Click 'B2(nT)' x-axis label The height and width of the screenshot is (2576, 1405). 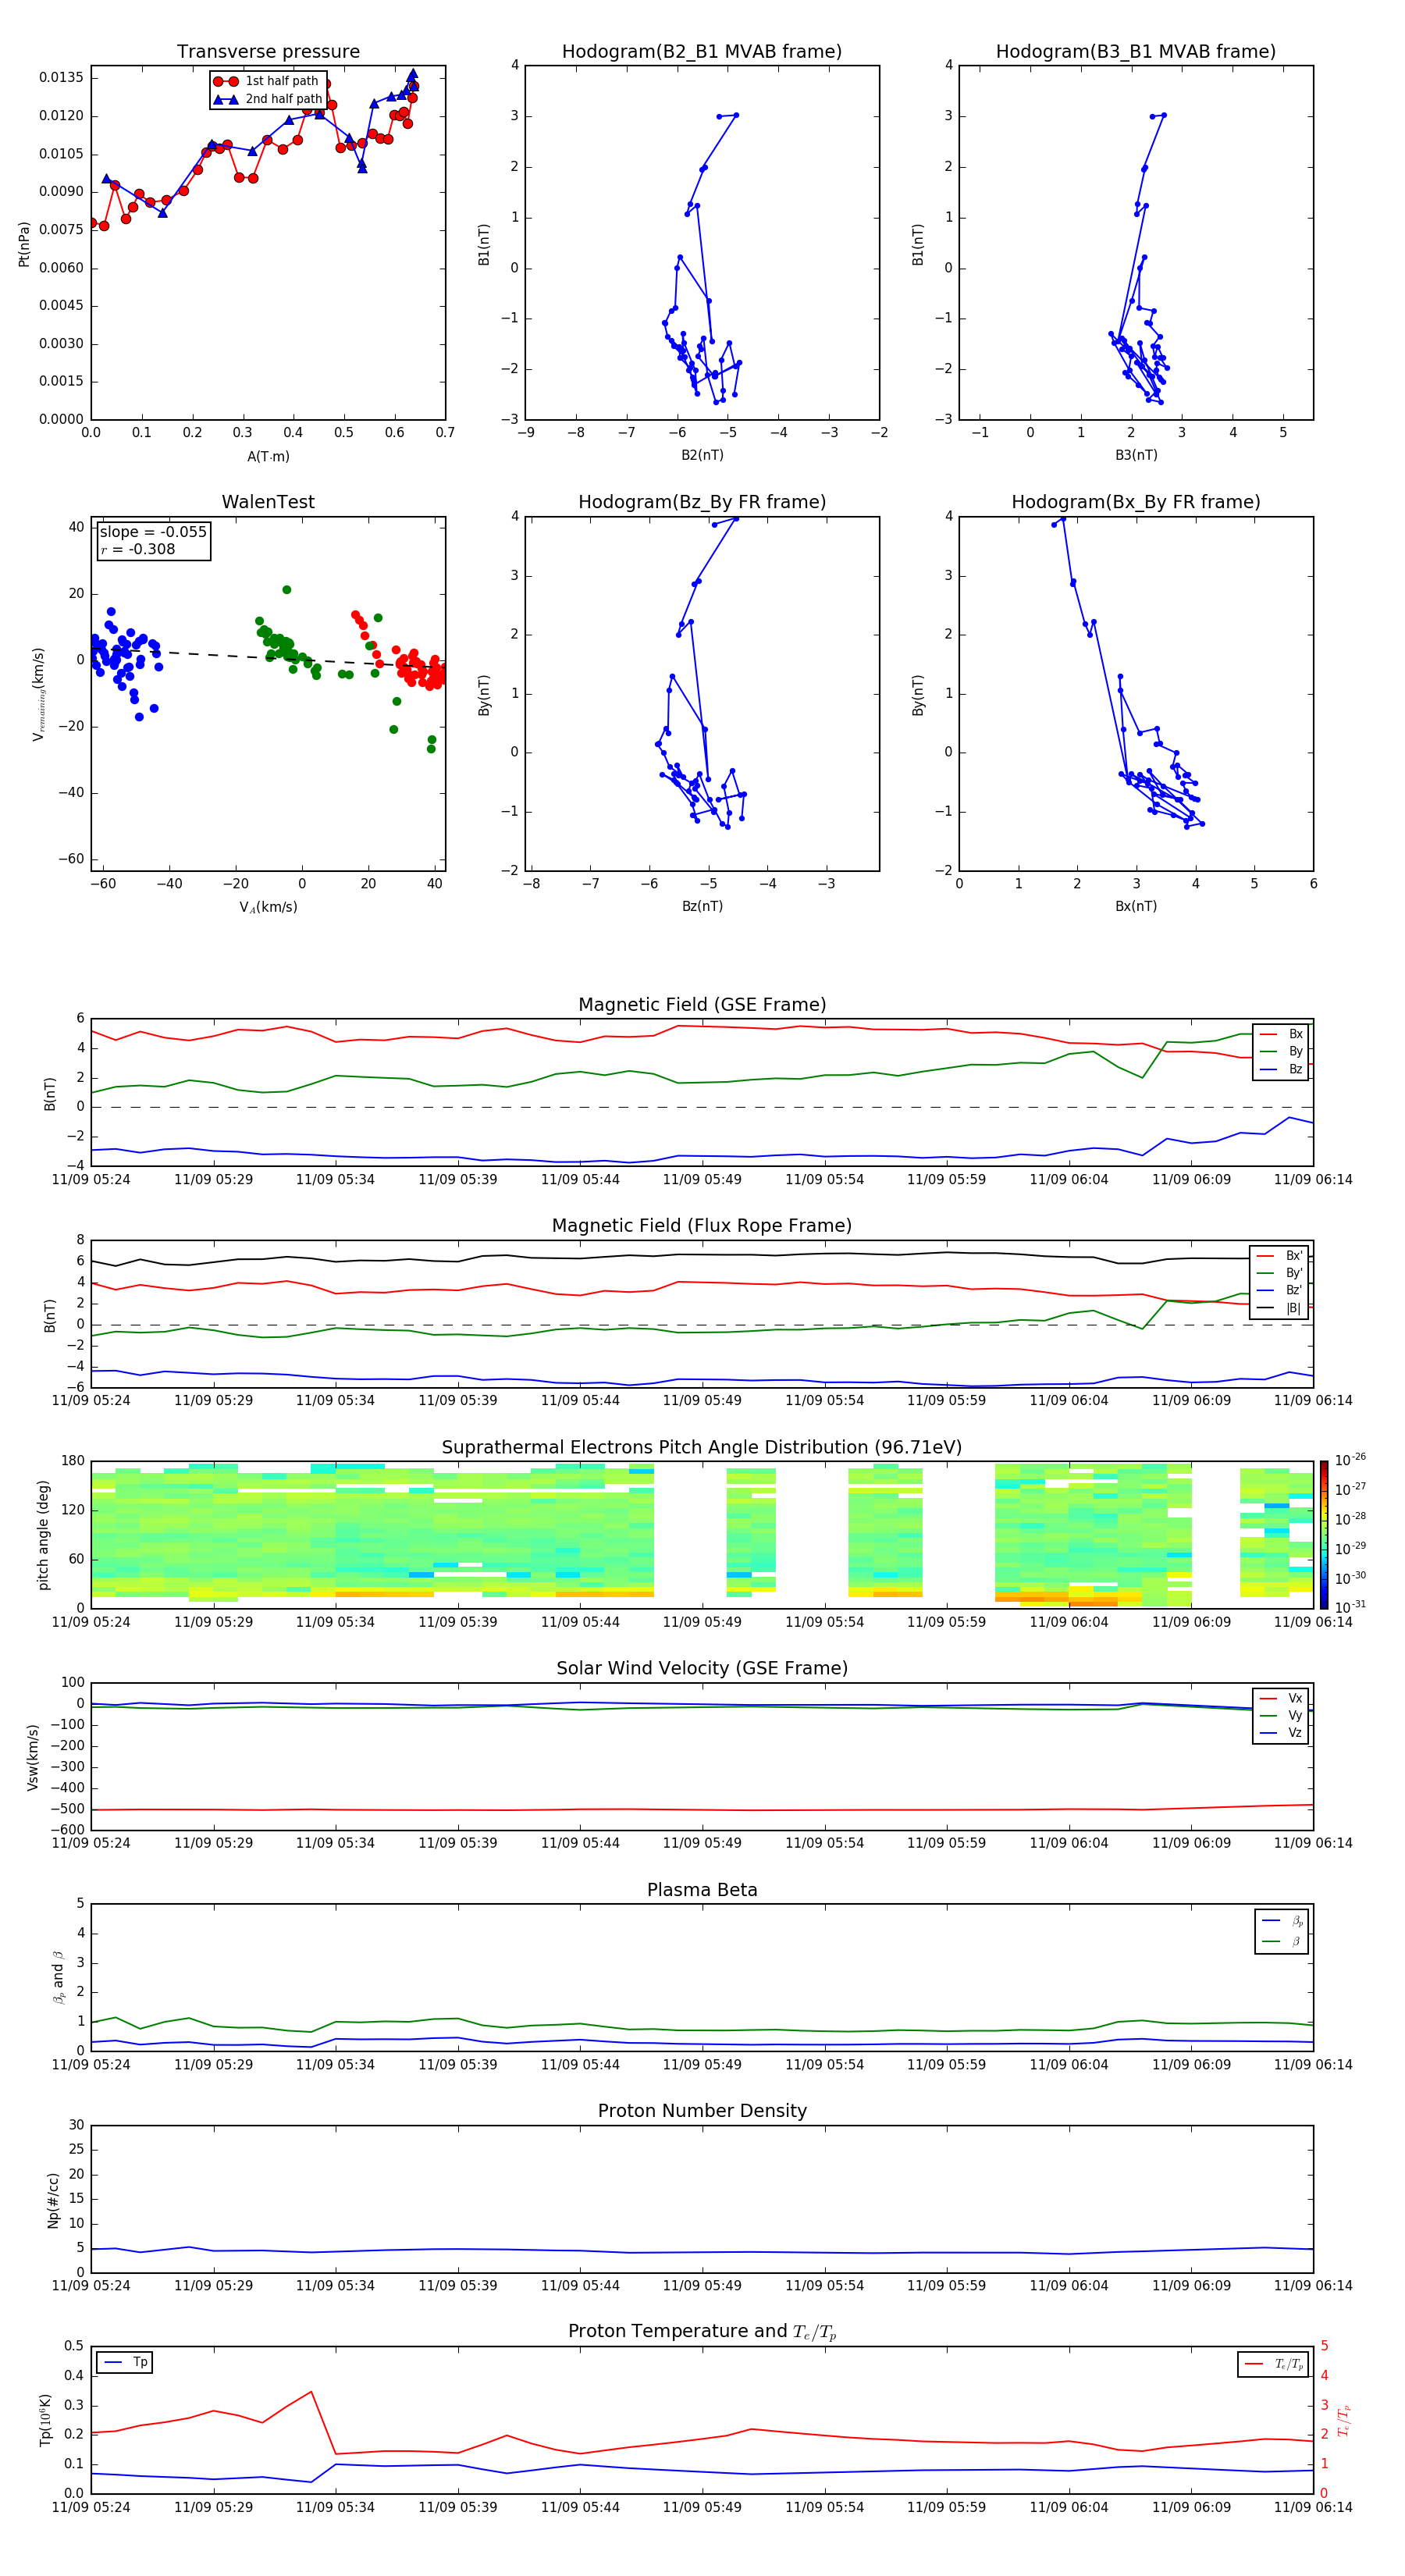point(702,455)
